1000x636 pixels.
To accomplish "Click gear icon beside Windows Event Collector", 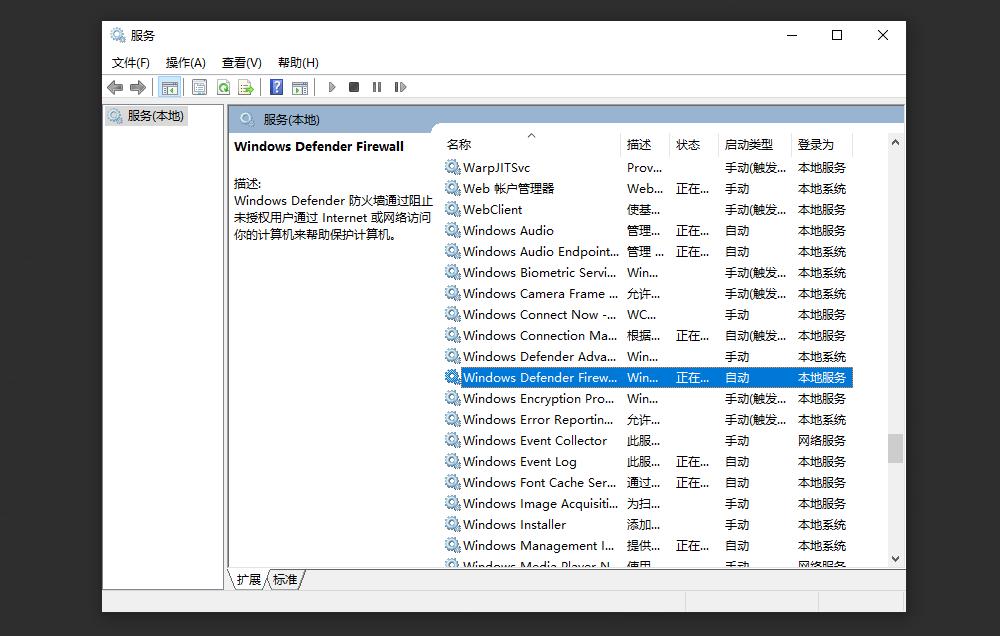I will click(452, 440).
